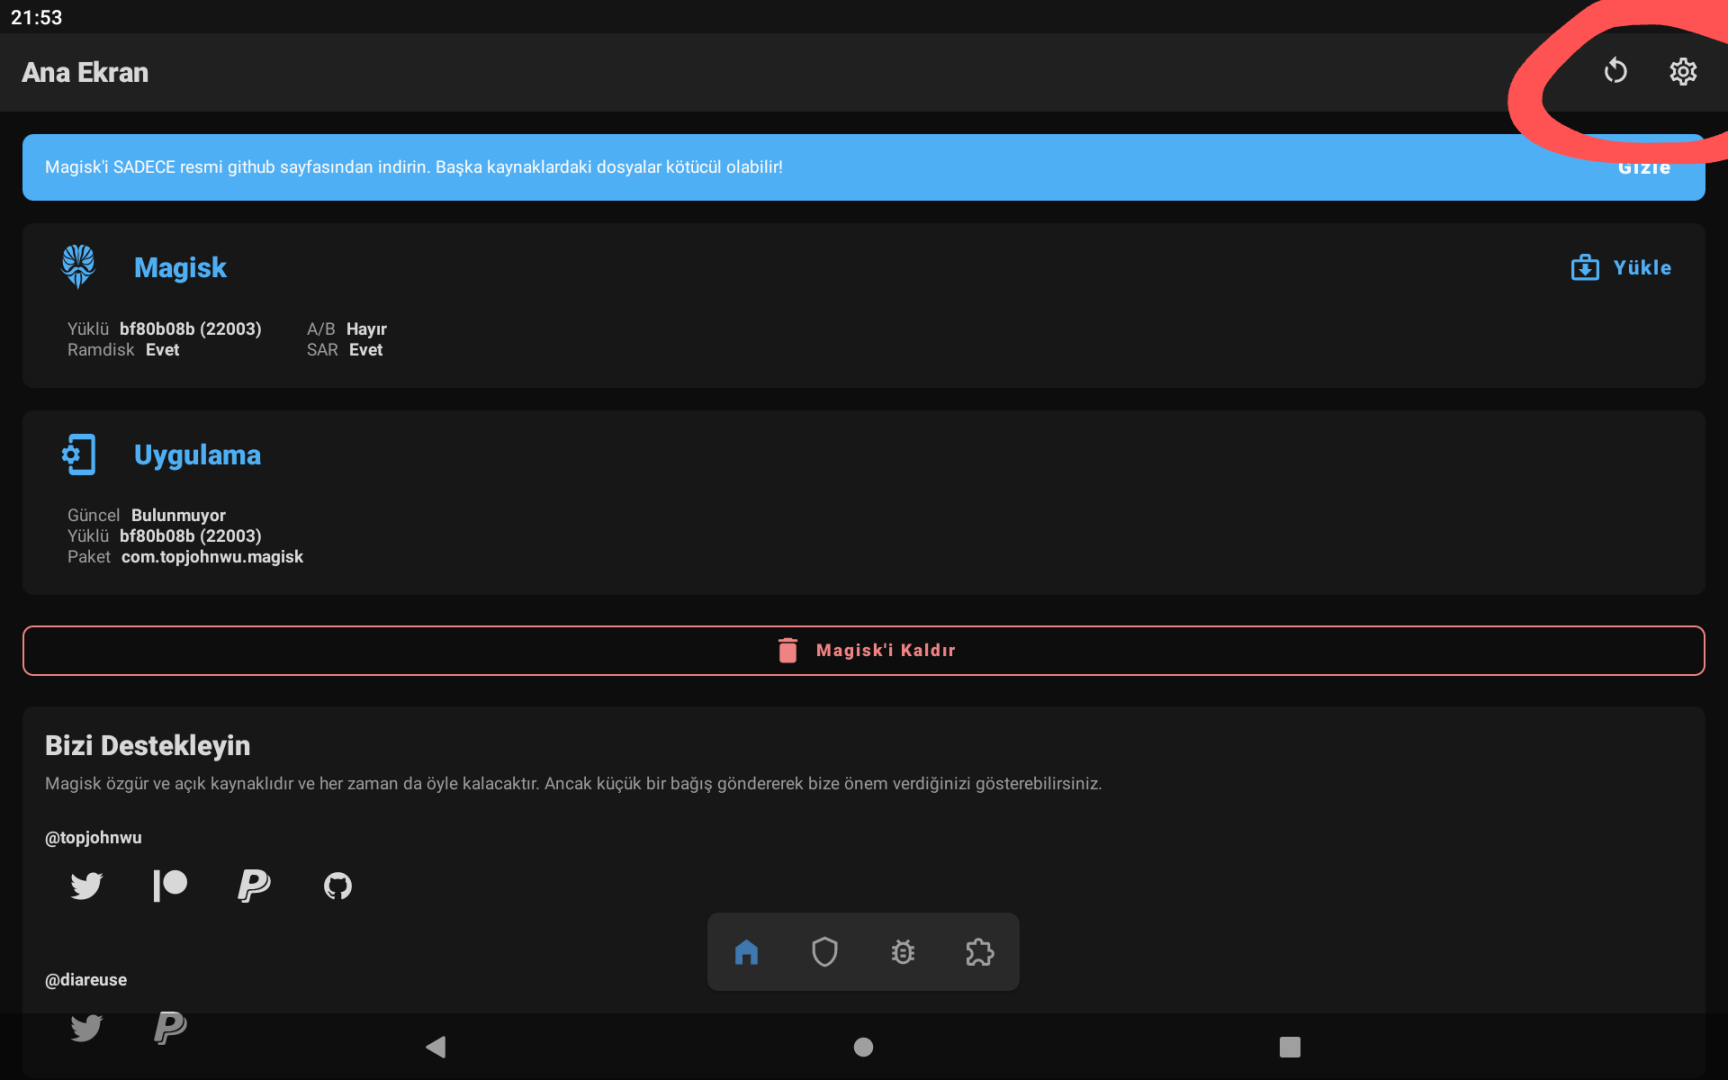Switch to the Modules puzzle tab

(980, 952)
